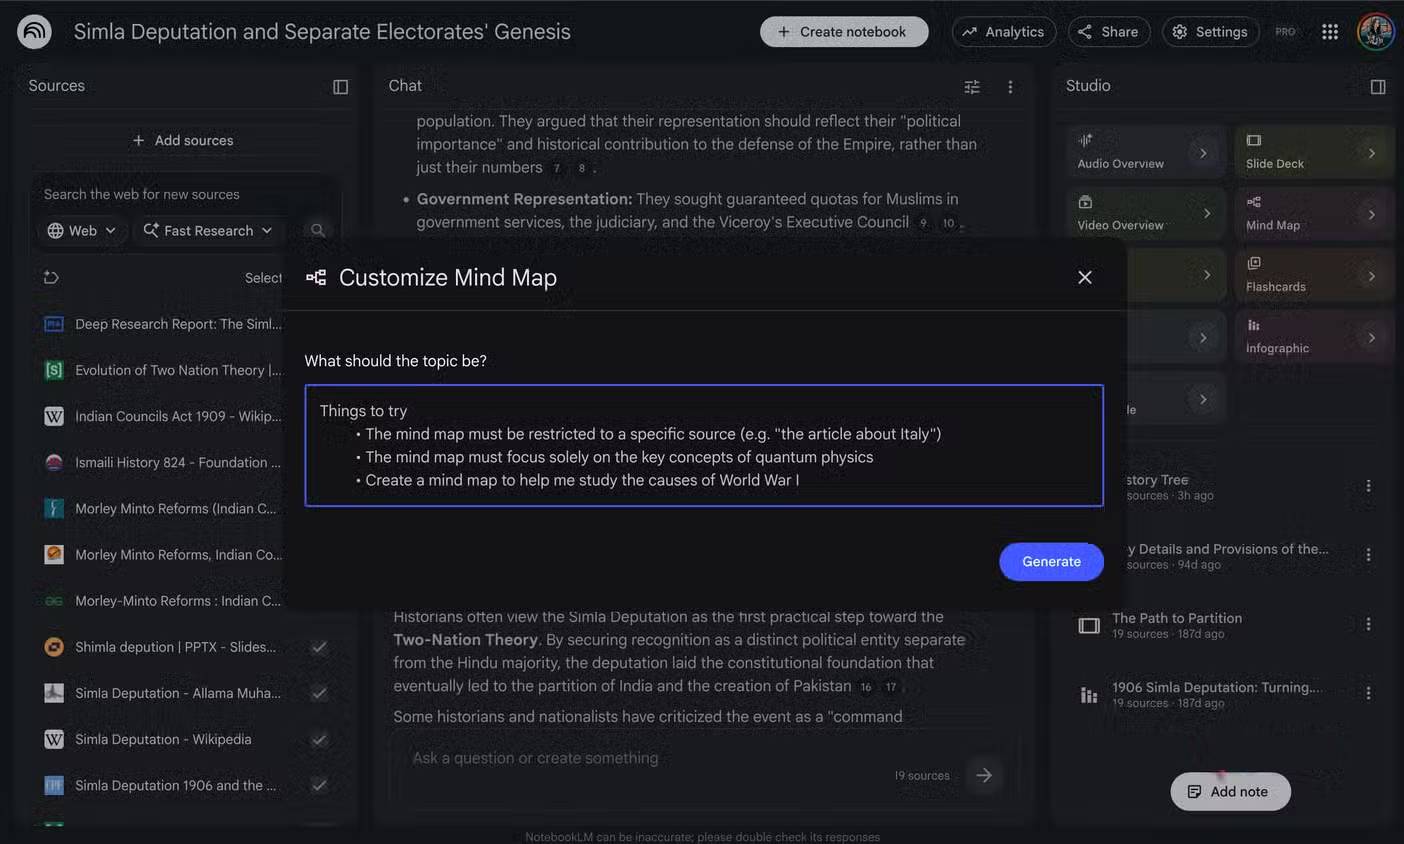
Task: Expand Mind Map options chevron
Action: [x=1371, y=213]
